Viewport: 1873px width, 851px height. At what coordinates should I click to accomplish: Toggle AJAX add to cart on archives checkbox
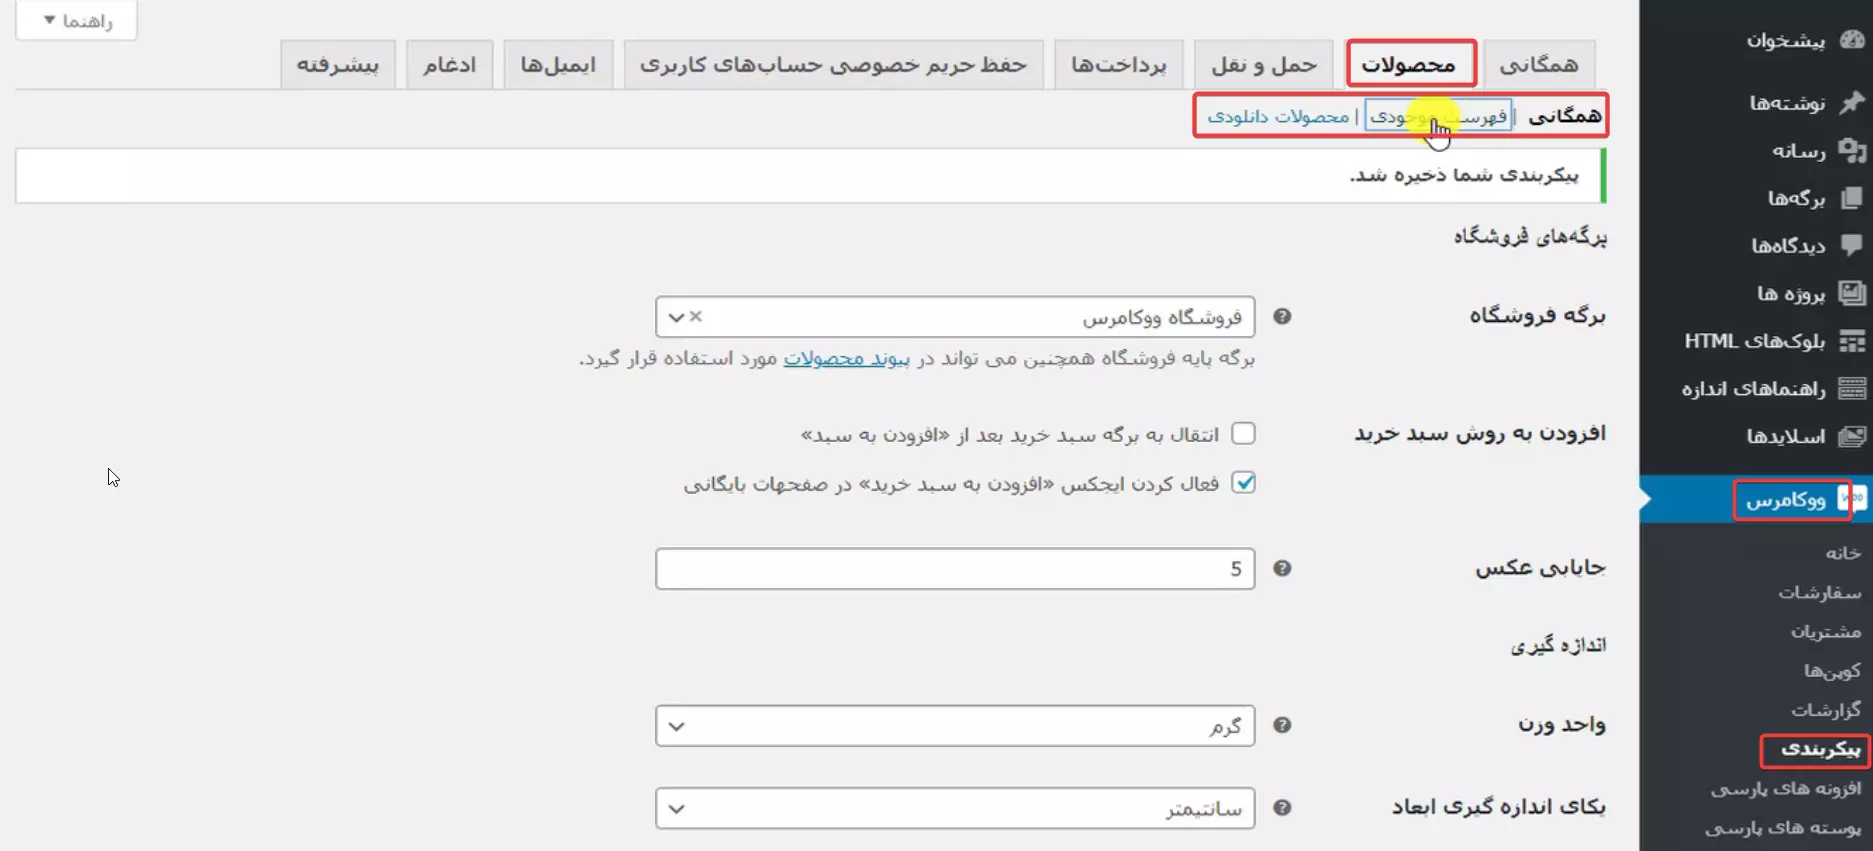tap(1243, 482)
